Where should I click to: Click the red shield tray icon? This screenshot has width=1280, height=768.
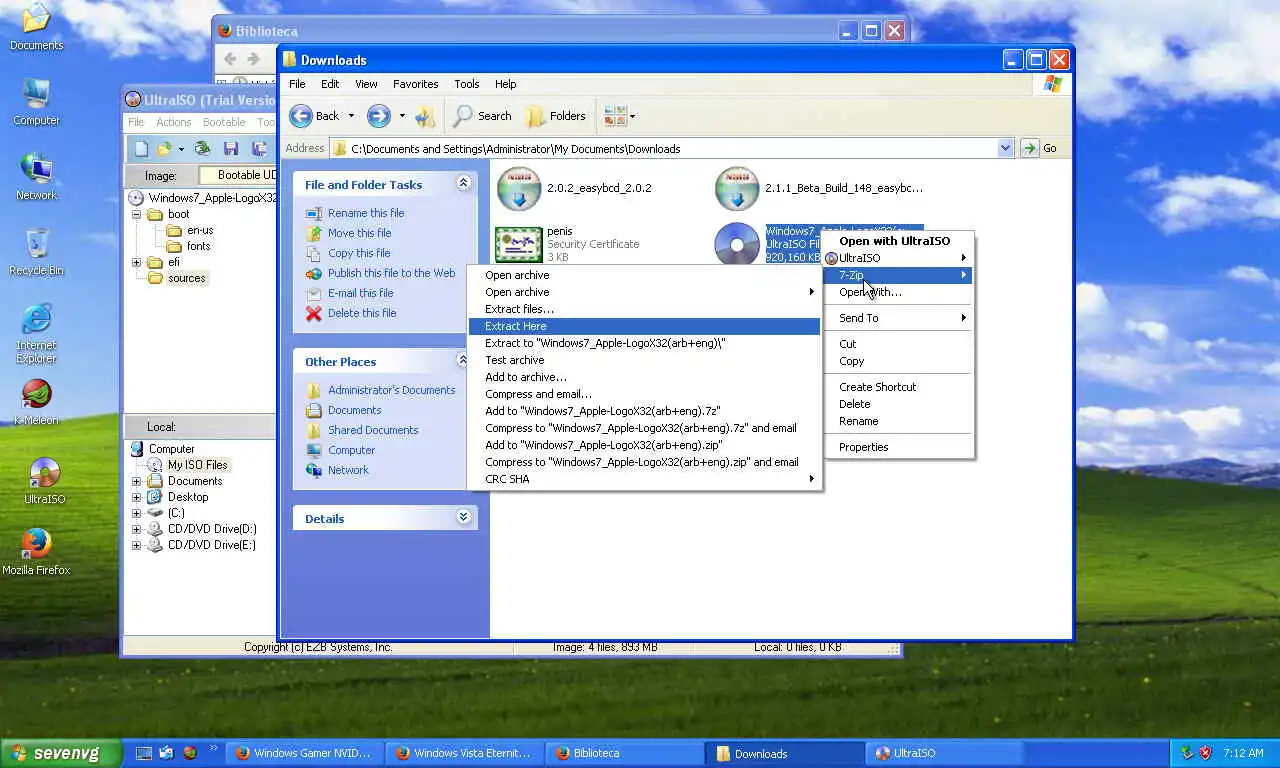(x=1205, y=753)
